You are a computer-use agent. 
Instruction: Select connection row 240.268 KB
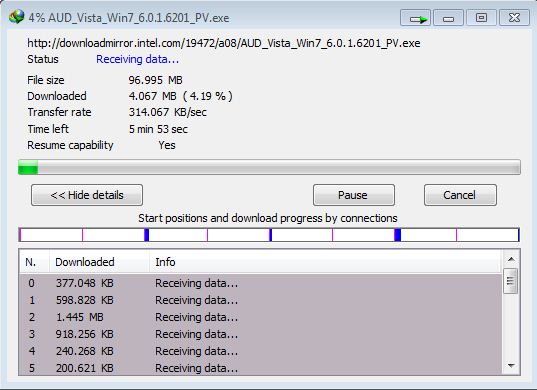[x=261, y=351]
